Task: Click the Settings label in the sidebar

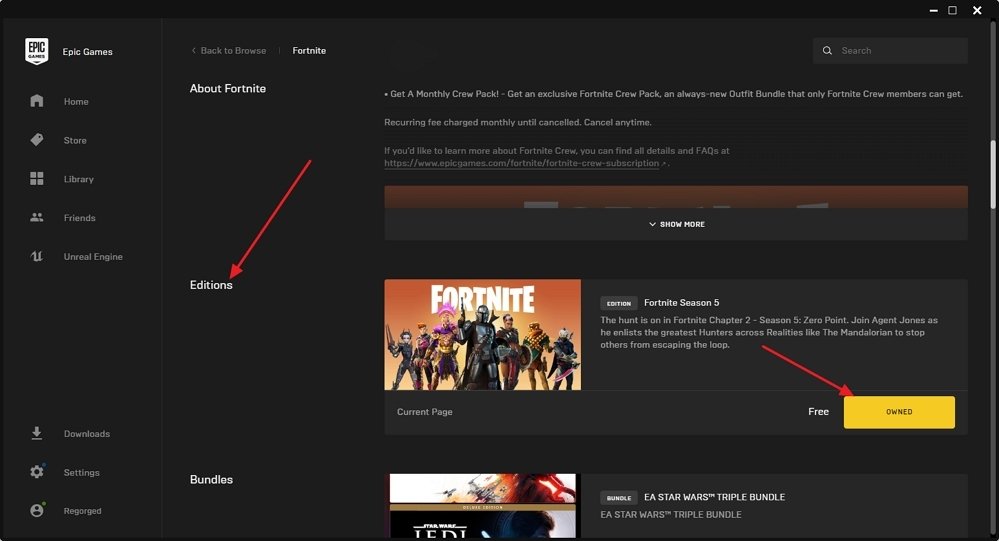Action: point(82,472)
